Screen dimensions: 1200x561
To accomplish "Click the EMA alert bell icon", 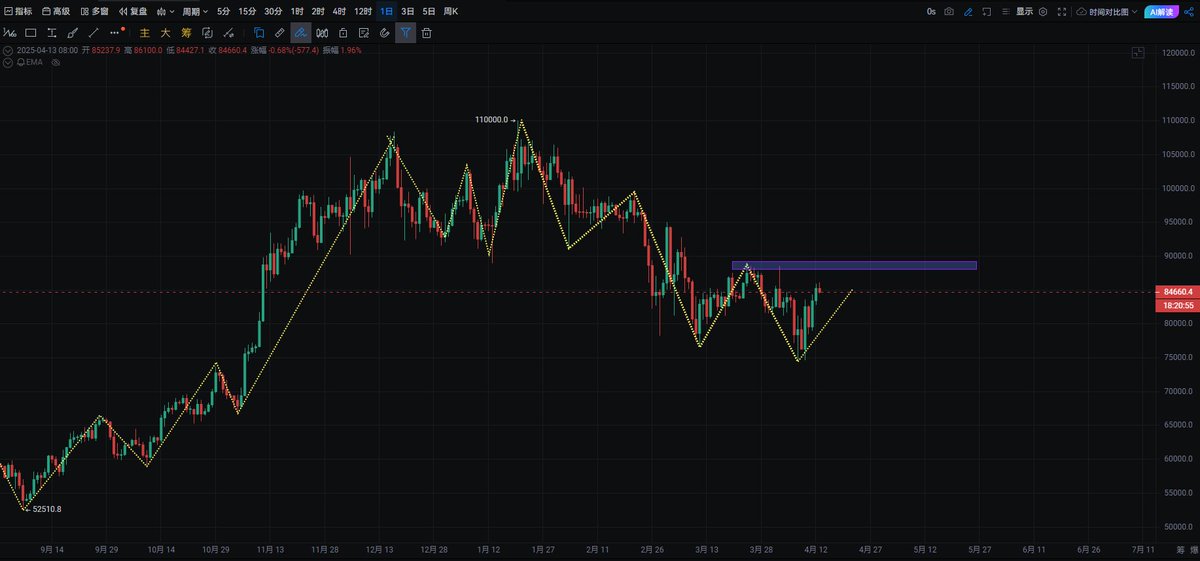I will pos(20,61).
